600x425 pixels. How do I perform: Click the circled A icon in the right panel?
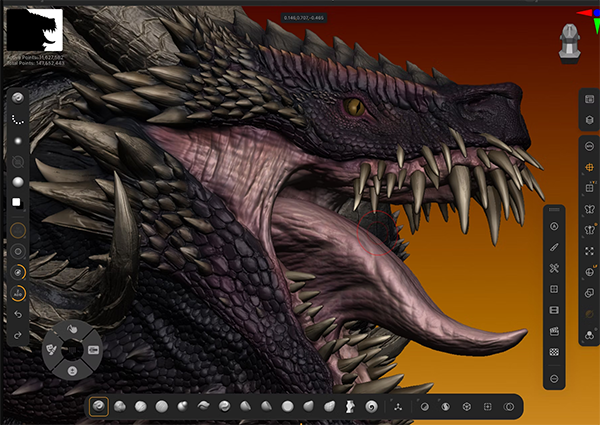pos(554,226)
